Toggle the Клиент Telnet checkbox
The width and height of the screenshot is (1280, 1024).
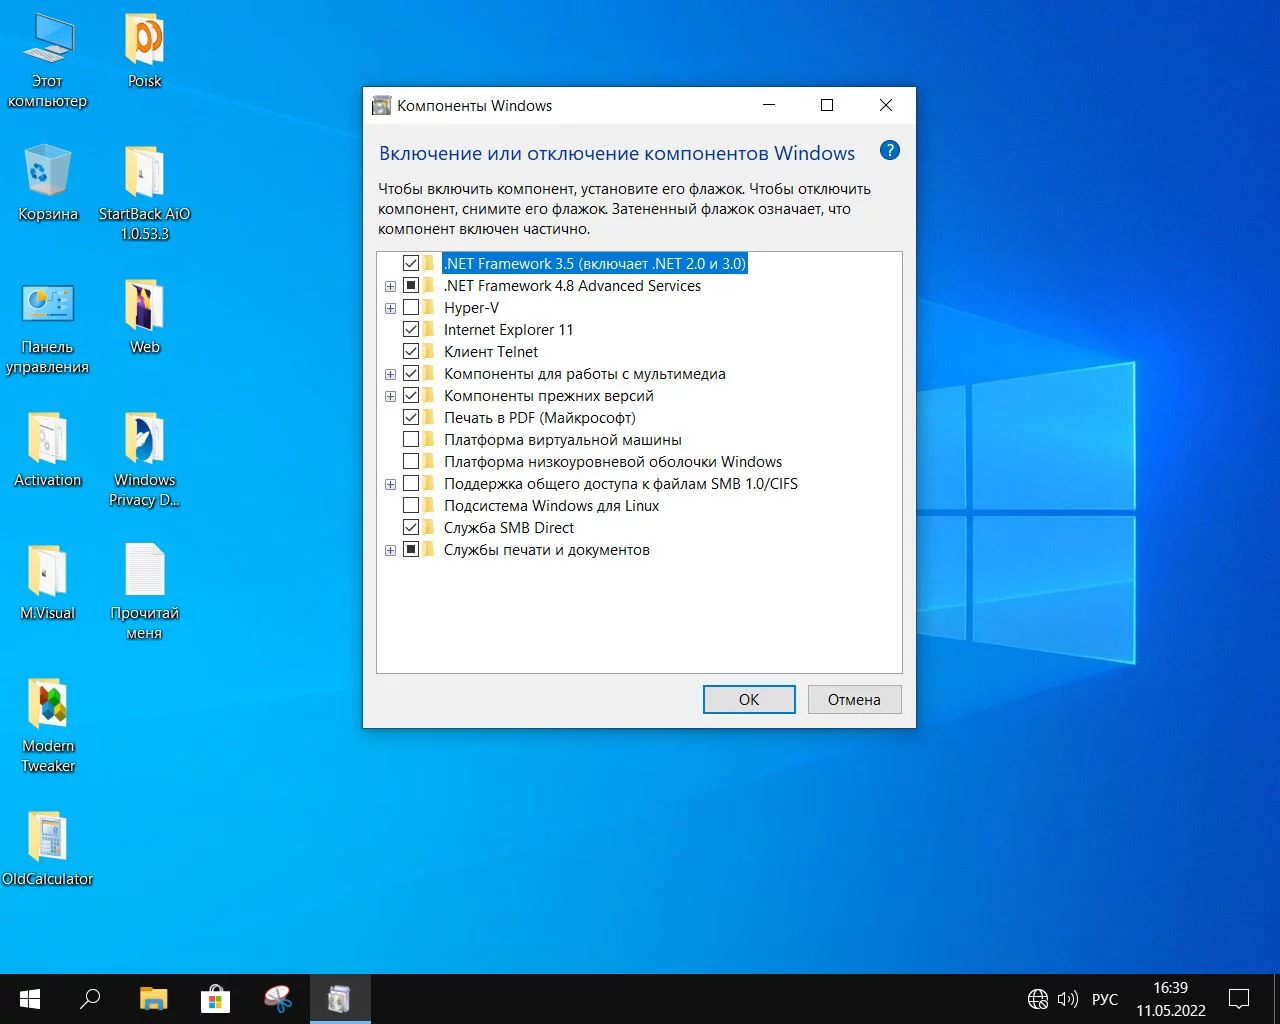(x=411, y=352)
